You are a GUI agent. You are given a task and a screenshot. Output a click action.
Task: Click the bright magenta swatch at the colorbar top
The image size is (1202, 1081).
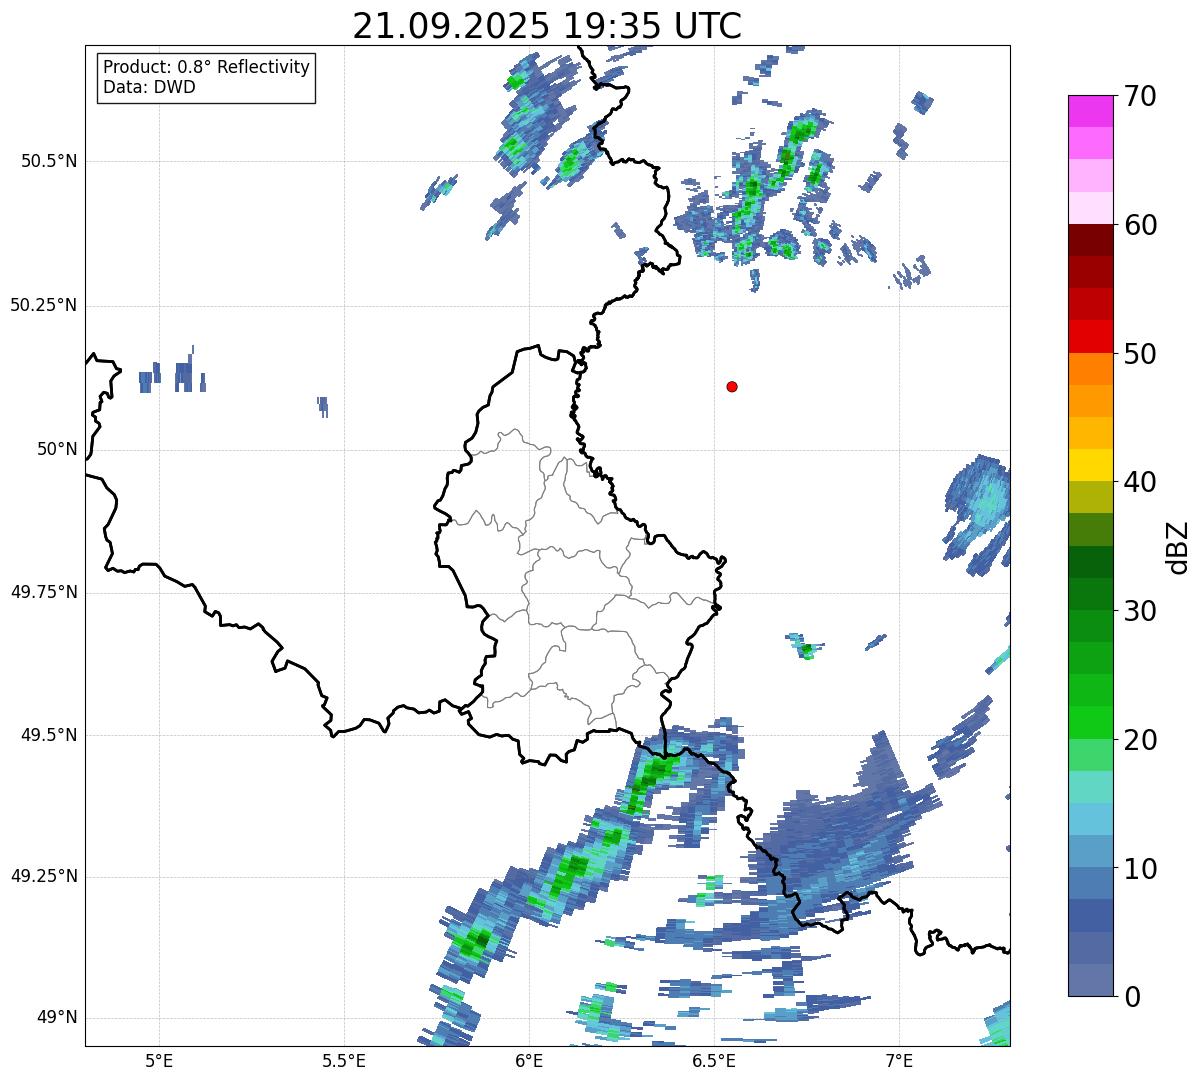click(1090, 111)
